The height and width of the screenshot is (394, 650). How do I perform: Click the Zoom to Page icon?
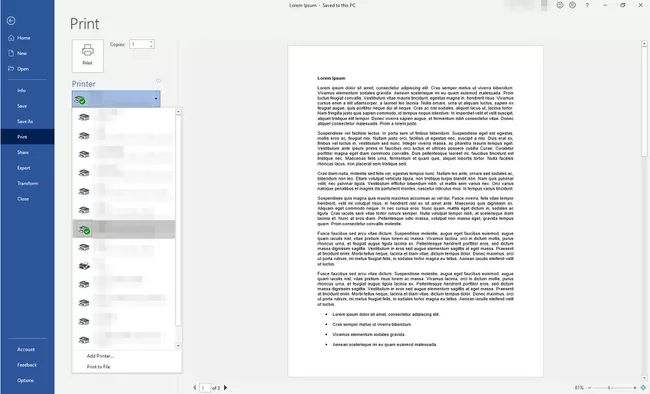point(643,388)
